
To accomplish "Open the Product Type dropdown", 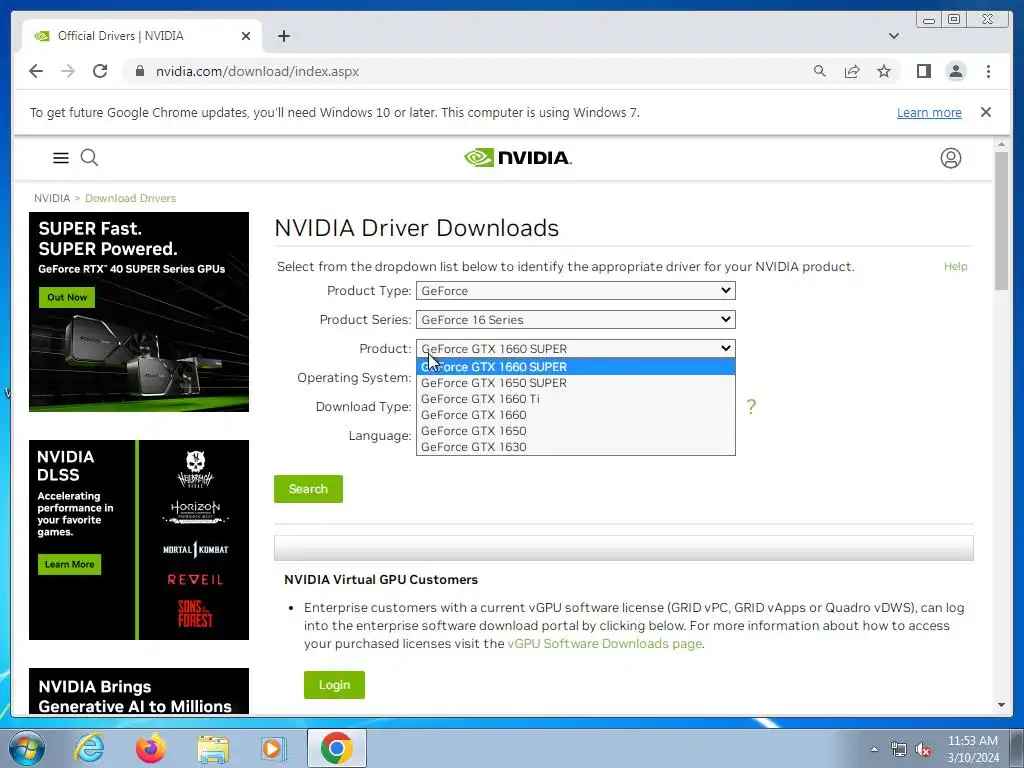I will [x=575, y=291].
